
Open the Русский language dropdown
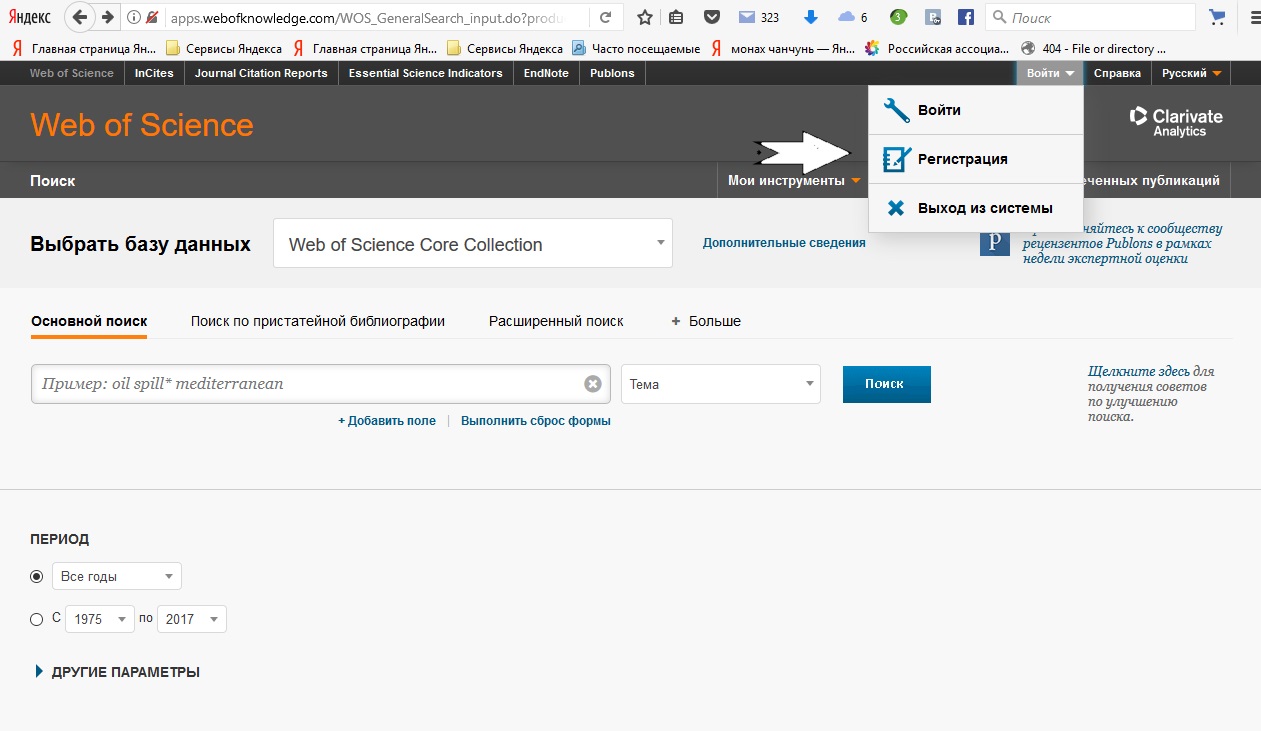pyautogui.click(x=1191, y=73)
